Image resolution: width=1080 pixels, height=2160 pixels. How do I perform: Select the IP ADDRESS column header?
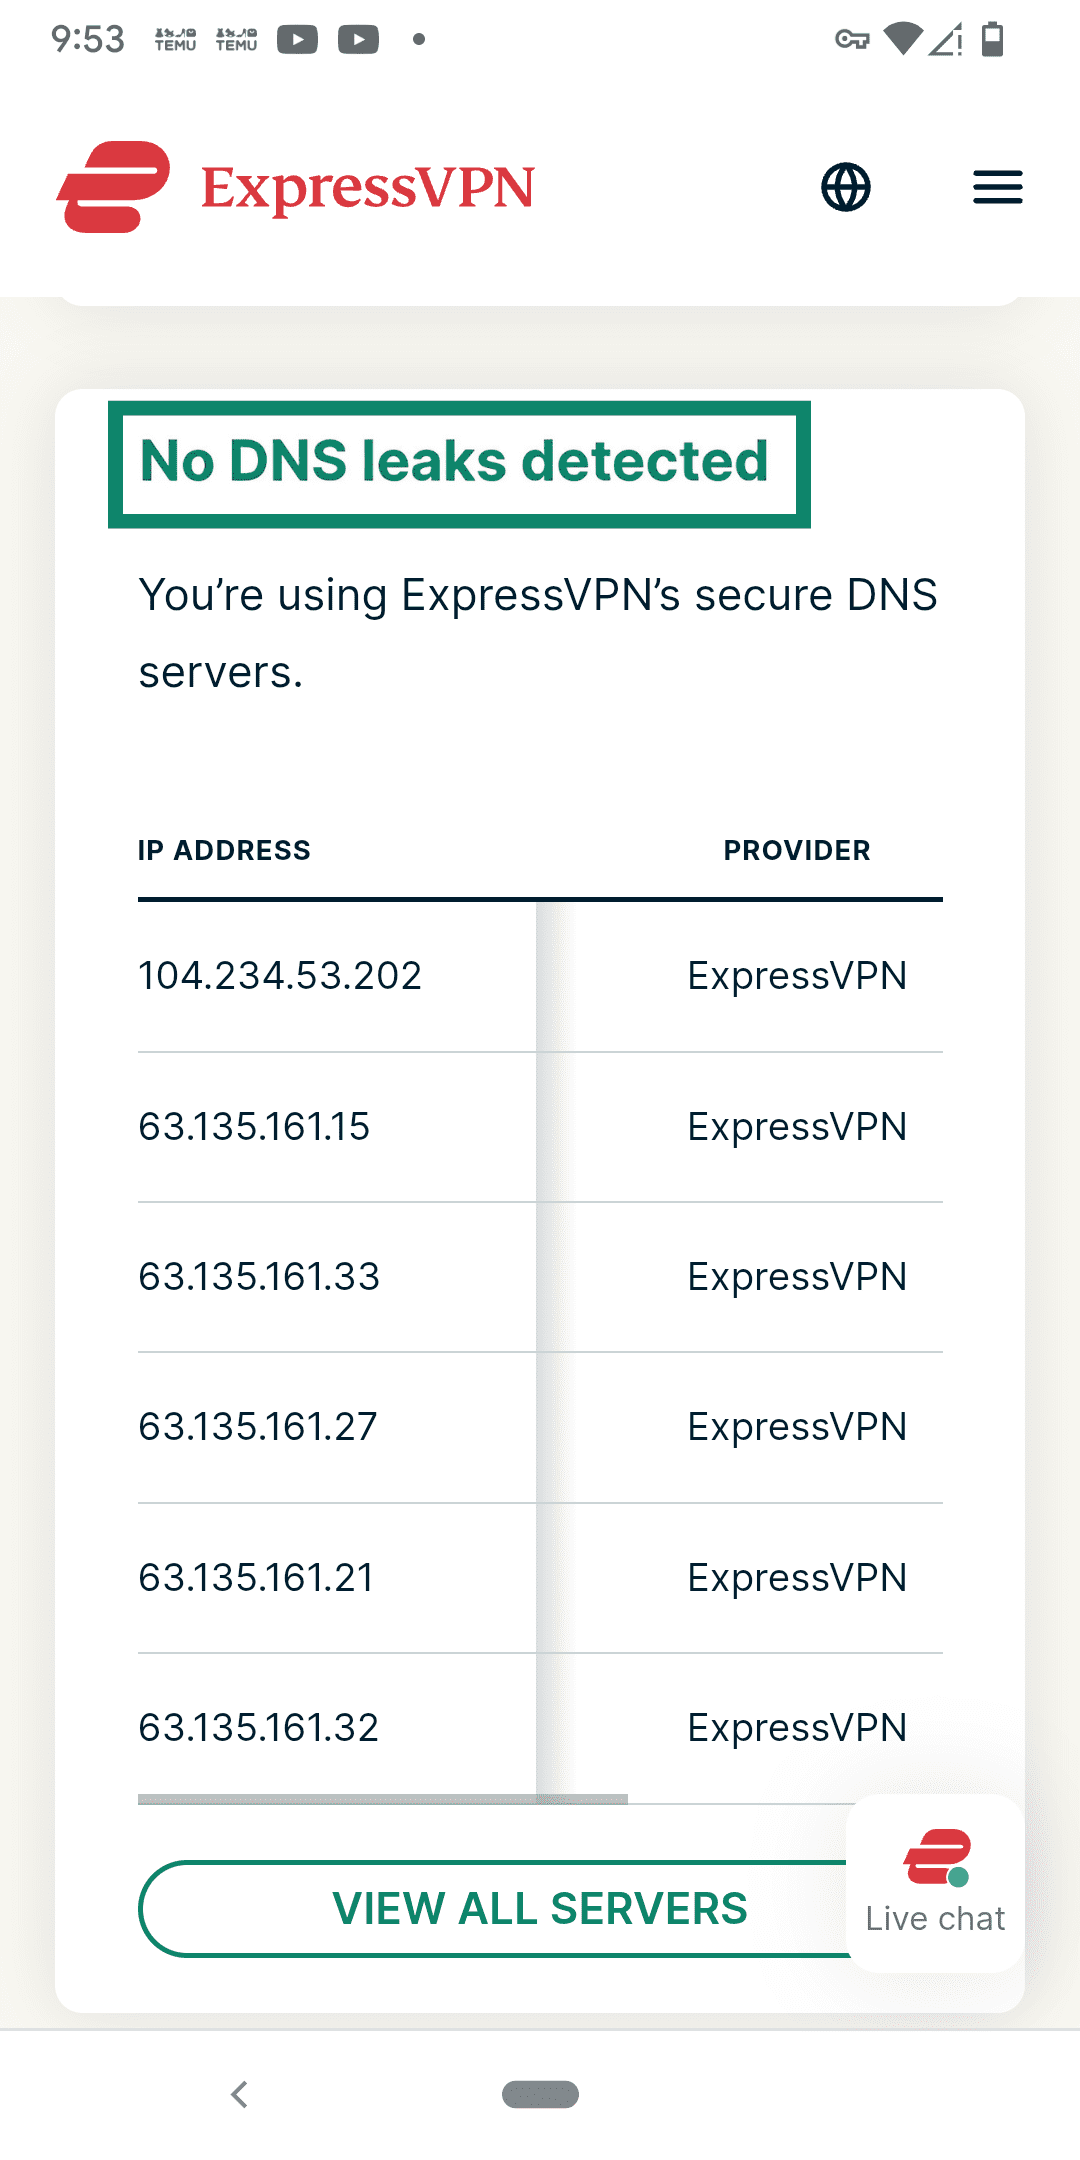click(x=224, y=851)
